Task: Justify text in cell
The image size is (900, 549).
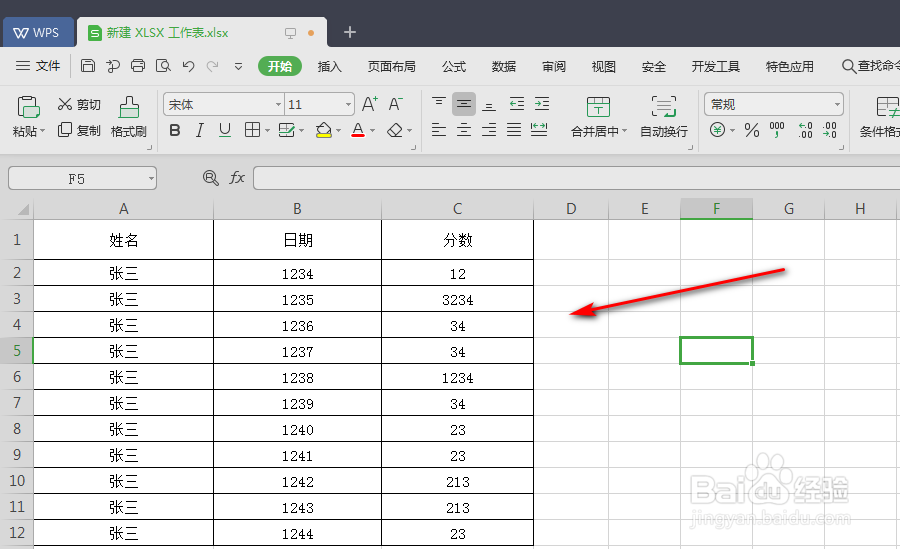Action: pos(514,130)
